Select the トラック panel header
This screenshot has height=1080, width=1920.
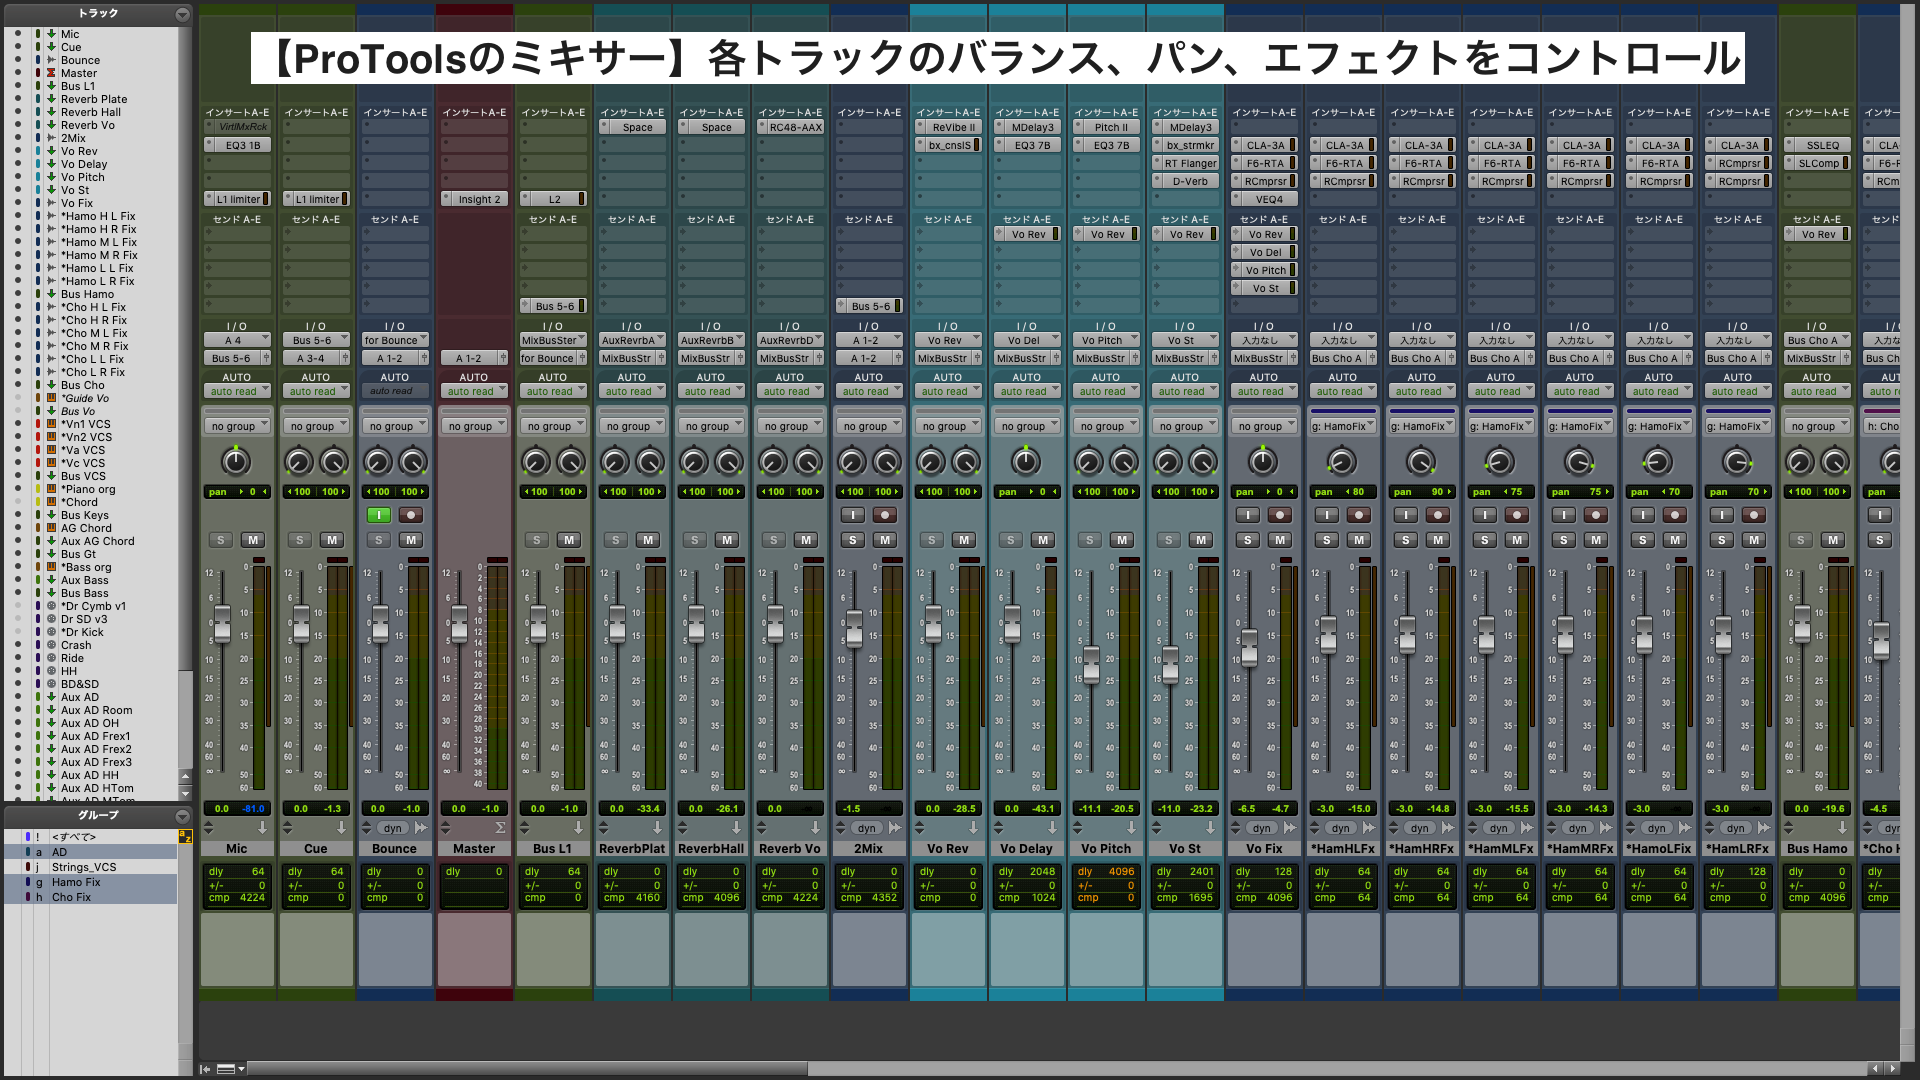pos(96,12)
